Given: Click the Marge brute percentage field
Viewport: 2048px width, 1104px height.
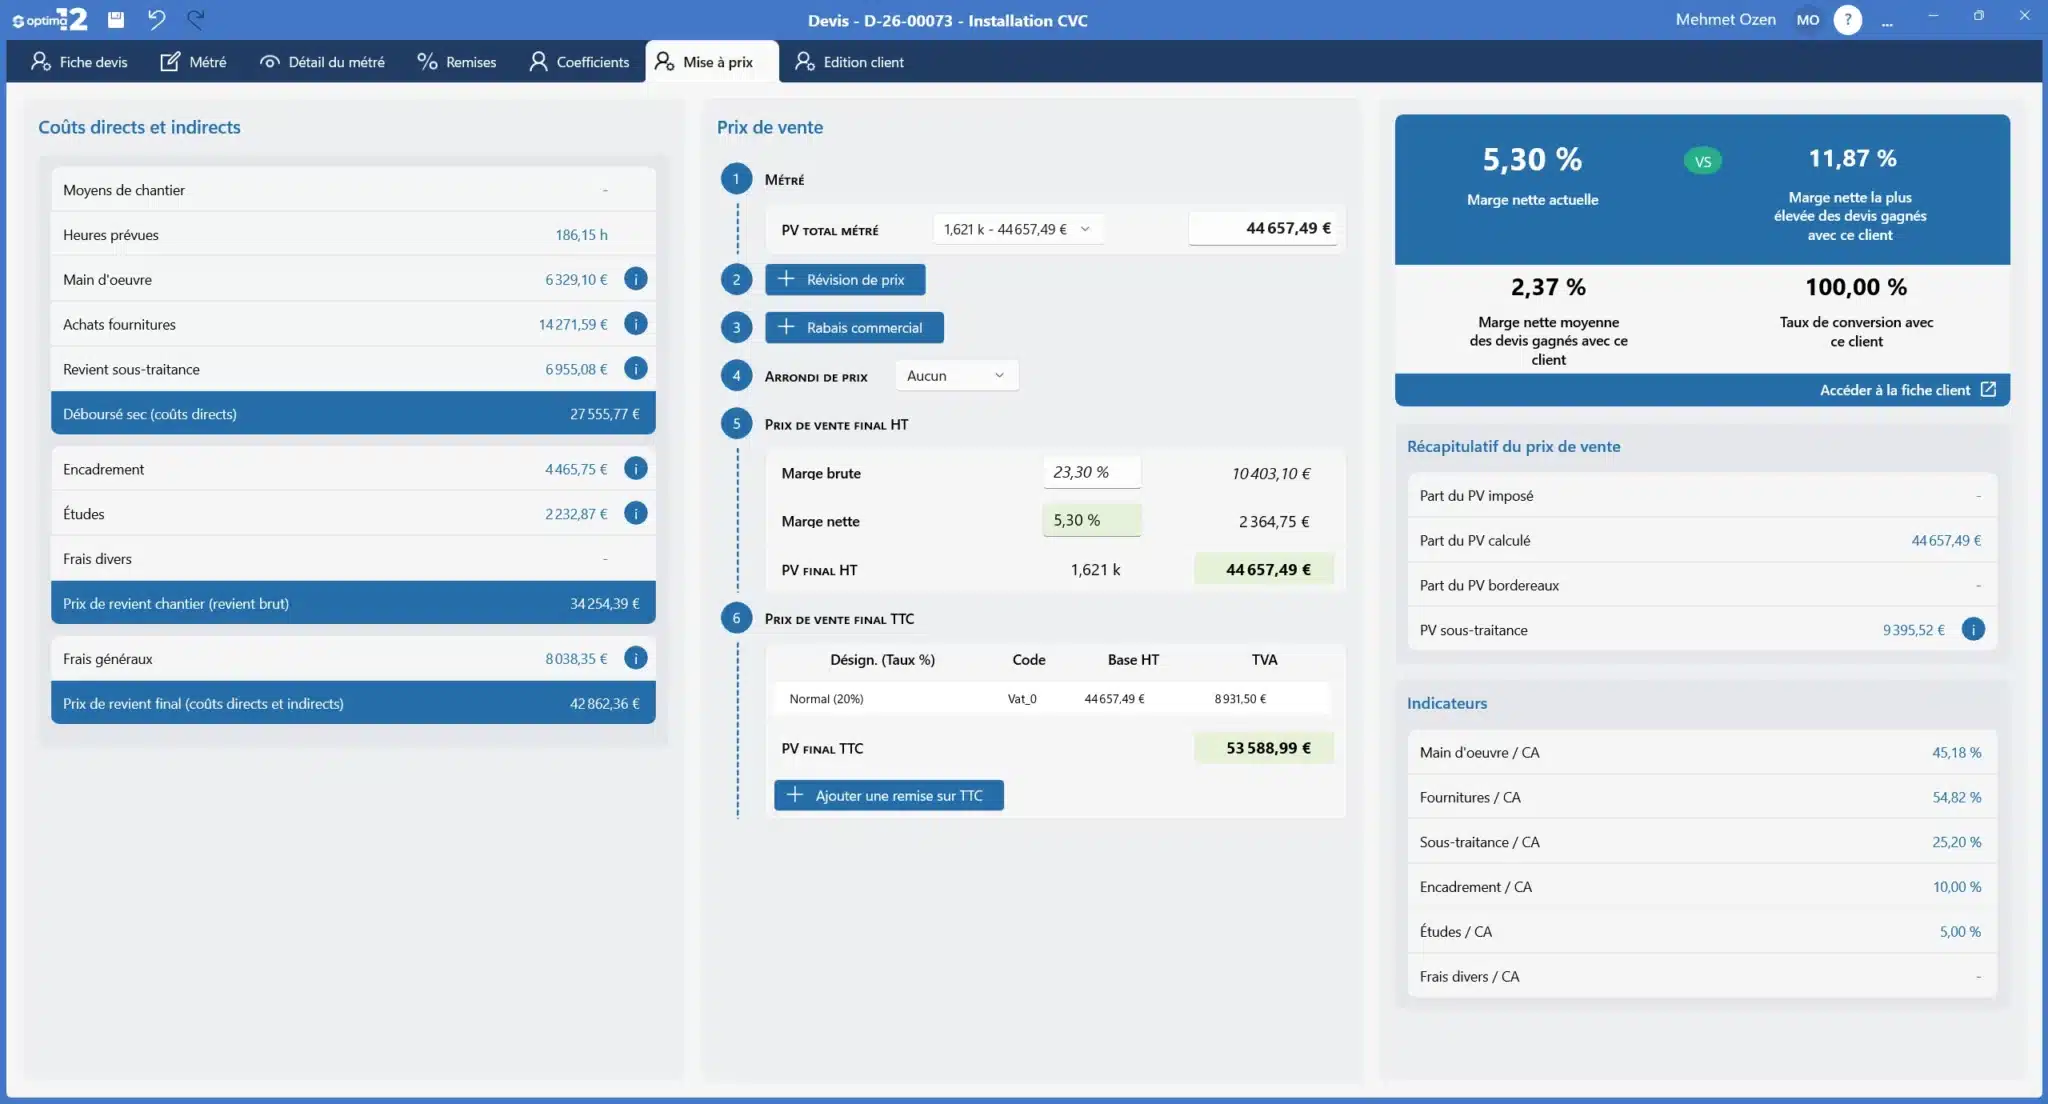Looking at the screenshot, I should (x=1091, y=473).
